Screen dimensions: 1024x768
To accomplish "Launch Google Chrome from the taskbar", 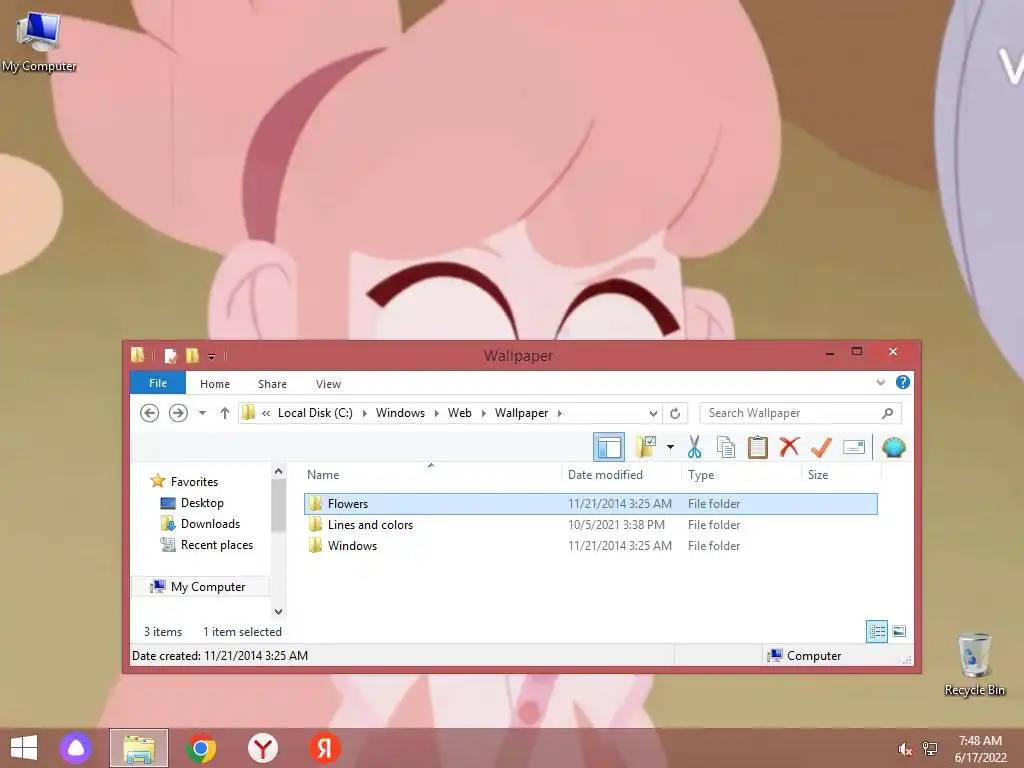I will pyautogui.click(x=200, y=748).
